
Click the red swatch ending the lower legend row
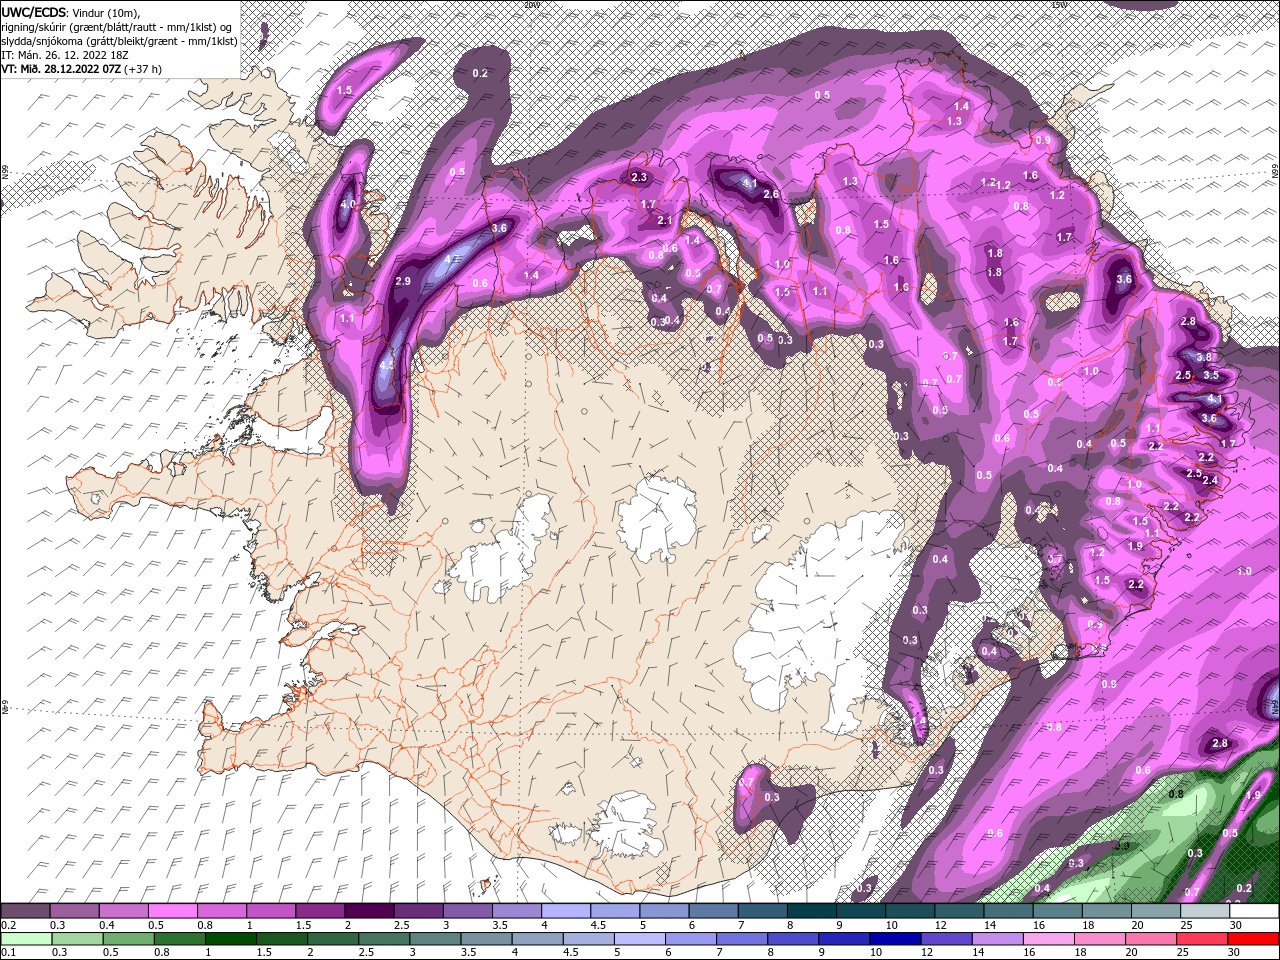[x=1253, y=939]
